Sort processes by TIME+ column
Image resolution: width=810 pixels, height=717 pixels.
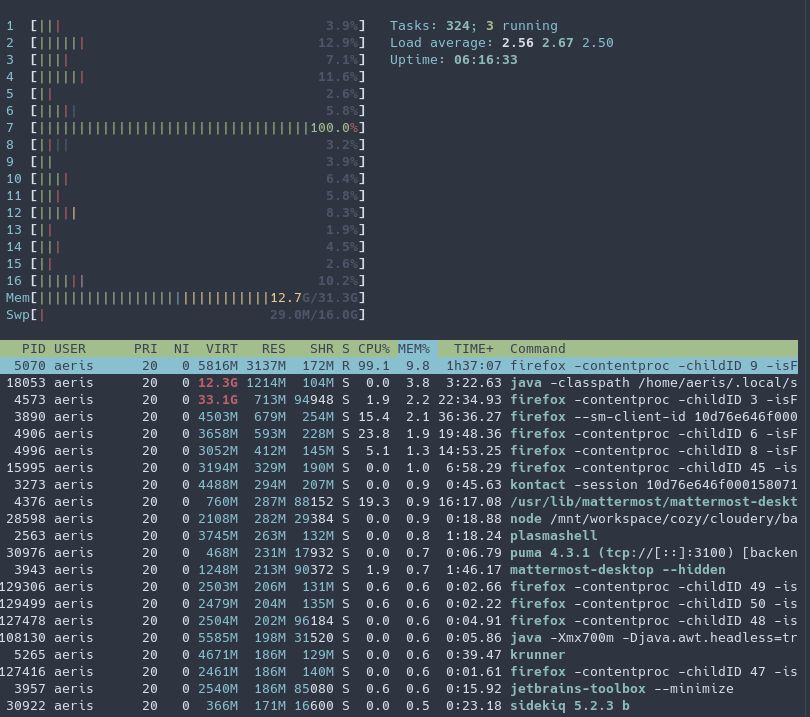click(474, 349)
